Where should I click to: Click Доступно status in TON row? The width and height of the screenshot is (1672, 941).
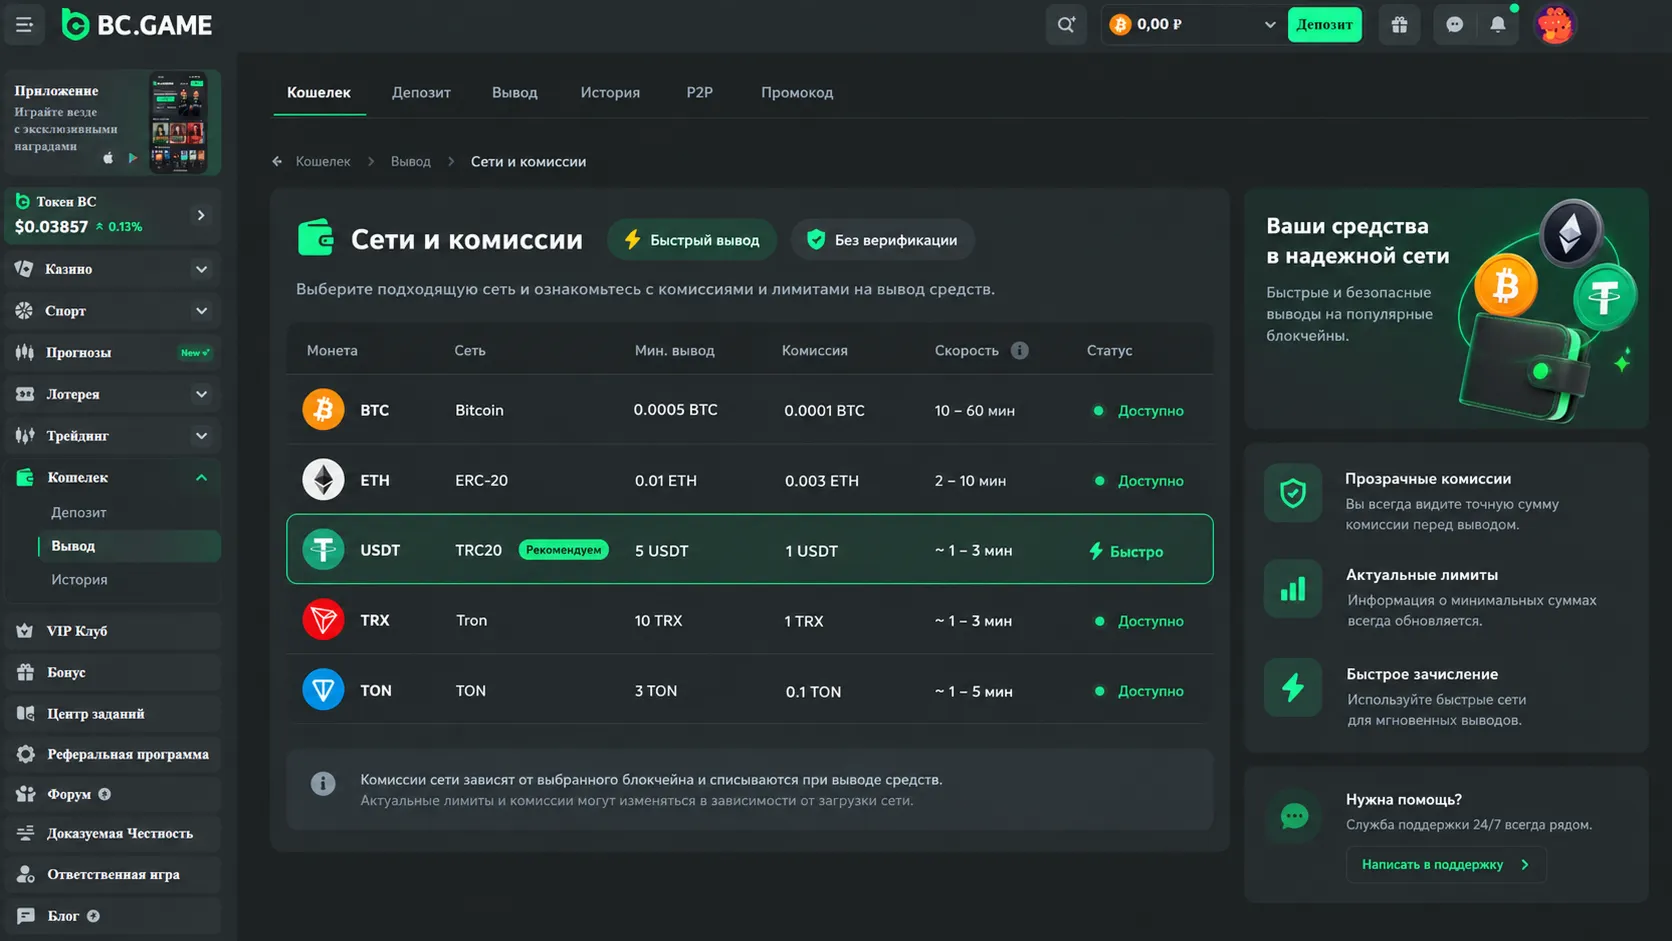(x=1139, y=691)
